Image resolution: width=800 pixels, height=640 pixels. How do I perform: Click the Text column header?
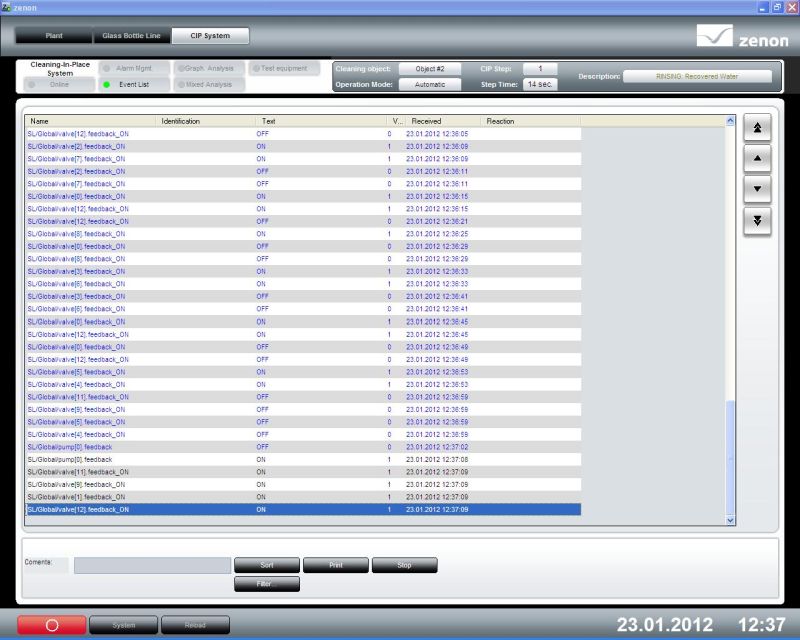click(320, 121)
